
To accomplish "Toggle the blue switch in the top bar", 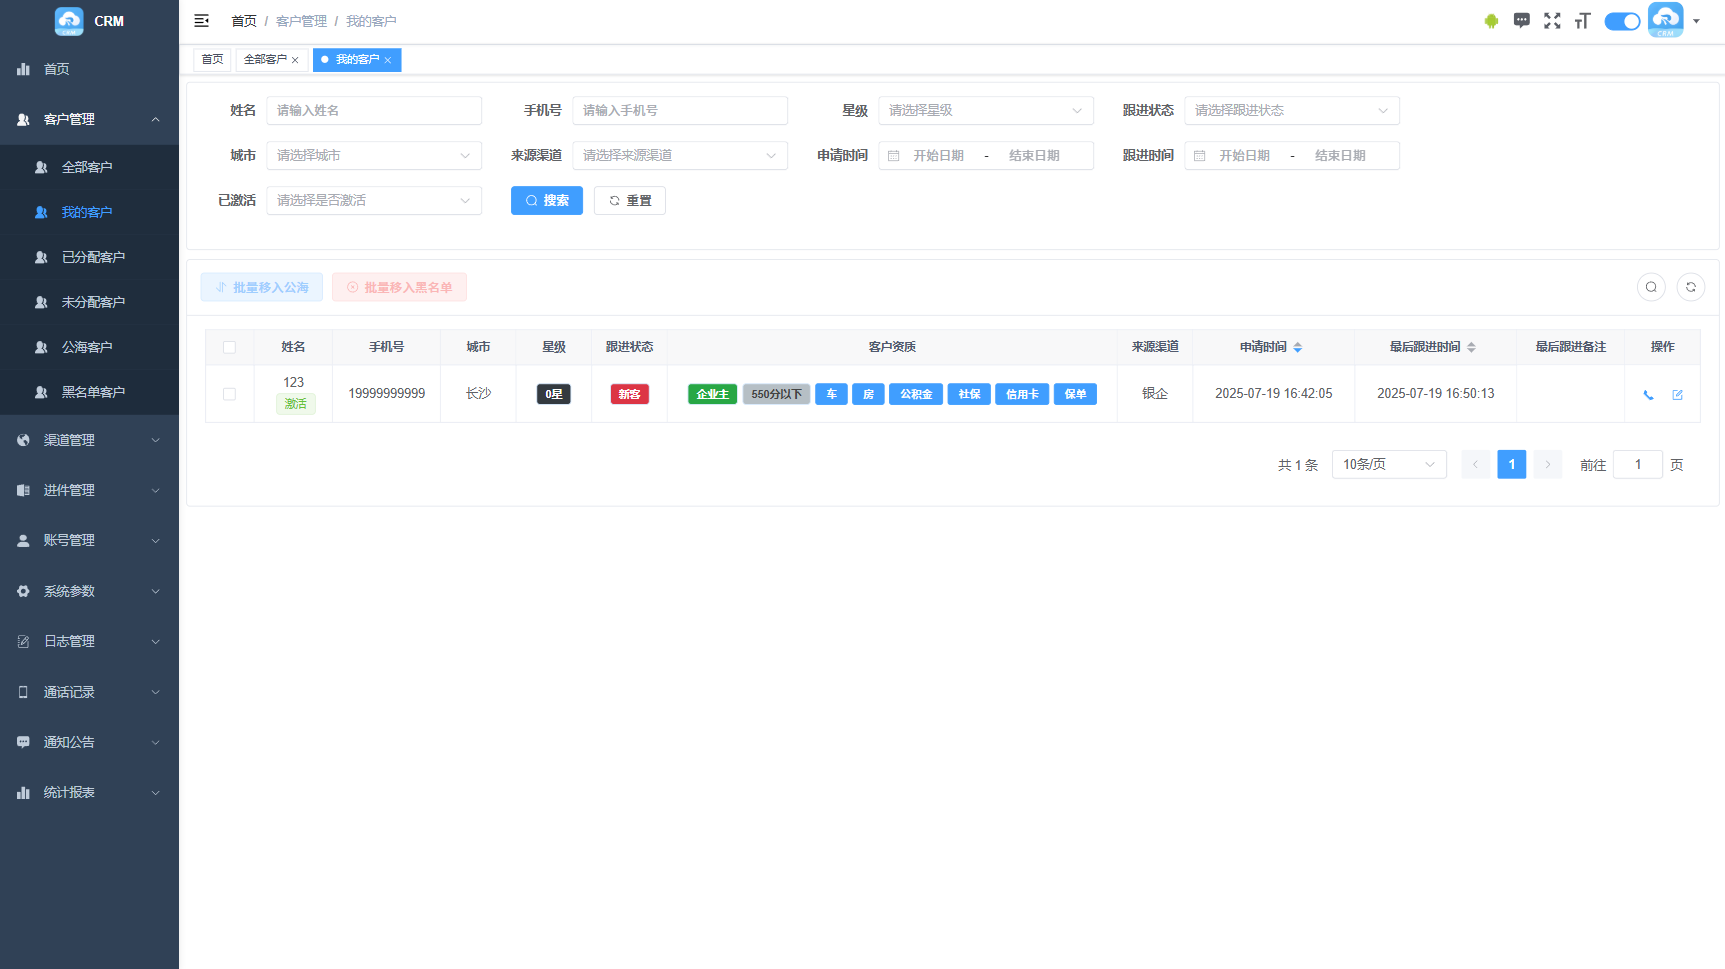I will 1621,21.
